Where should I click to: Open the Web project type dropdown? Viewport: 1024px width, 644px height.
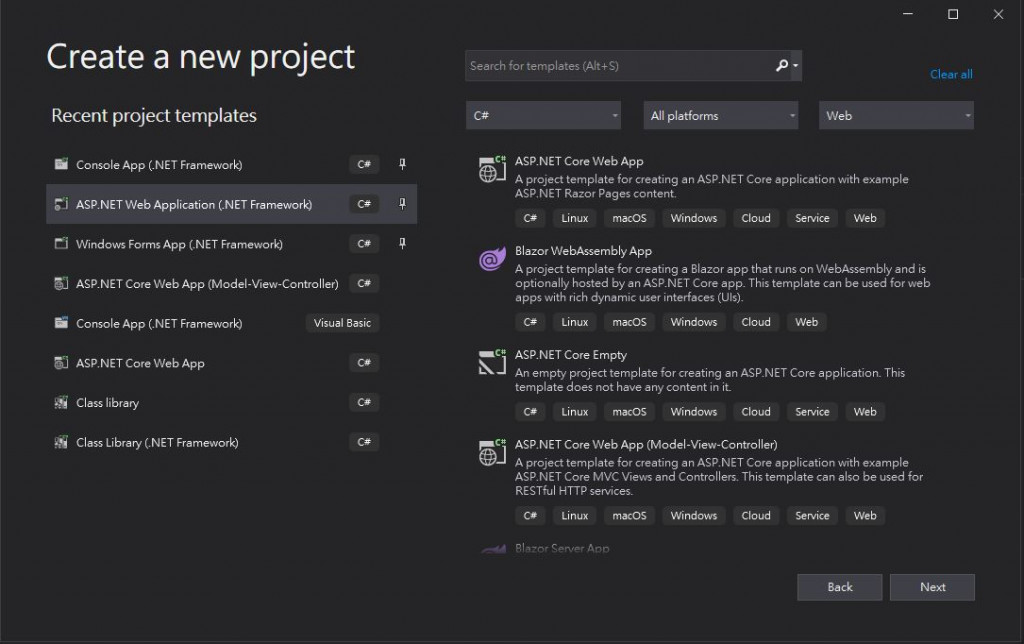pos(896,116)
